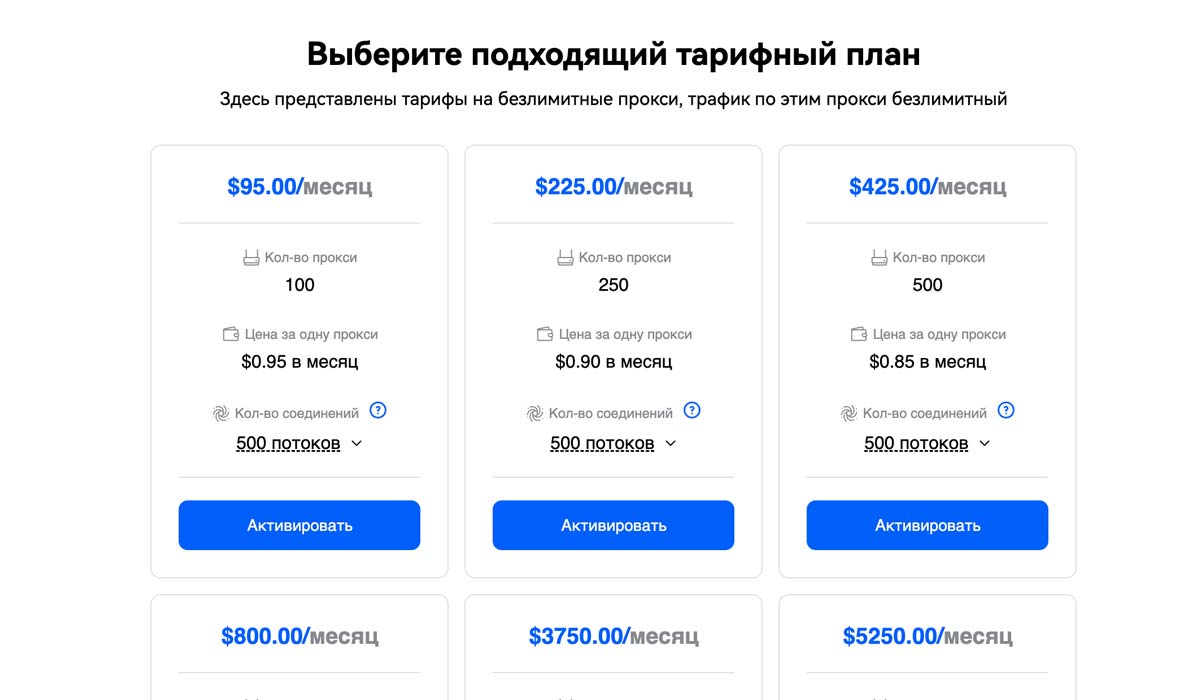
Task: Click the connections spiral icon in the $225.00 plan
Action: 535,413
